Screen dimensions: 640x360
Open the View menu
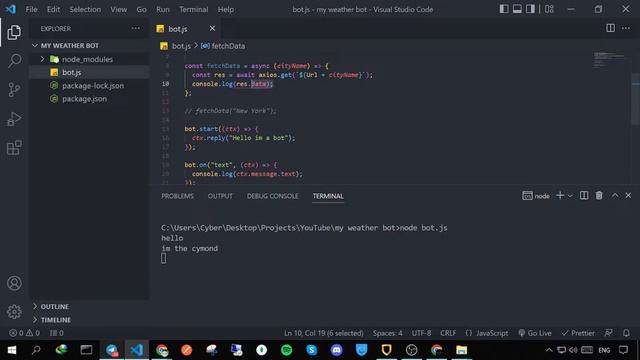[118, 9]
